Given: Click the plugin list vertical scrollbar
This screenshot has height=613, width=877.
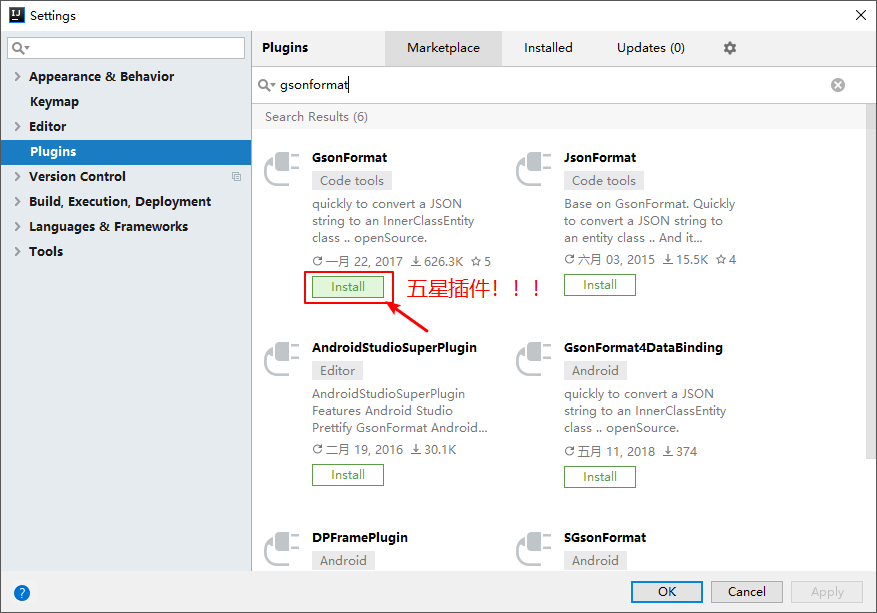Looking at the screenshot, I should tap(871, 280).
